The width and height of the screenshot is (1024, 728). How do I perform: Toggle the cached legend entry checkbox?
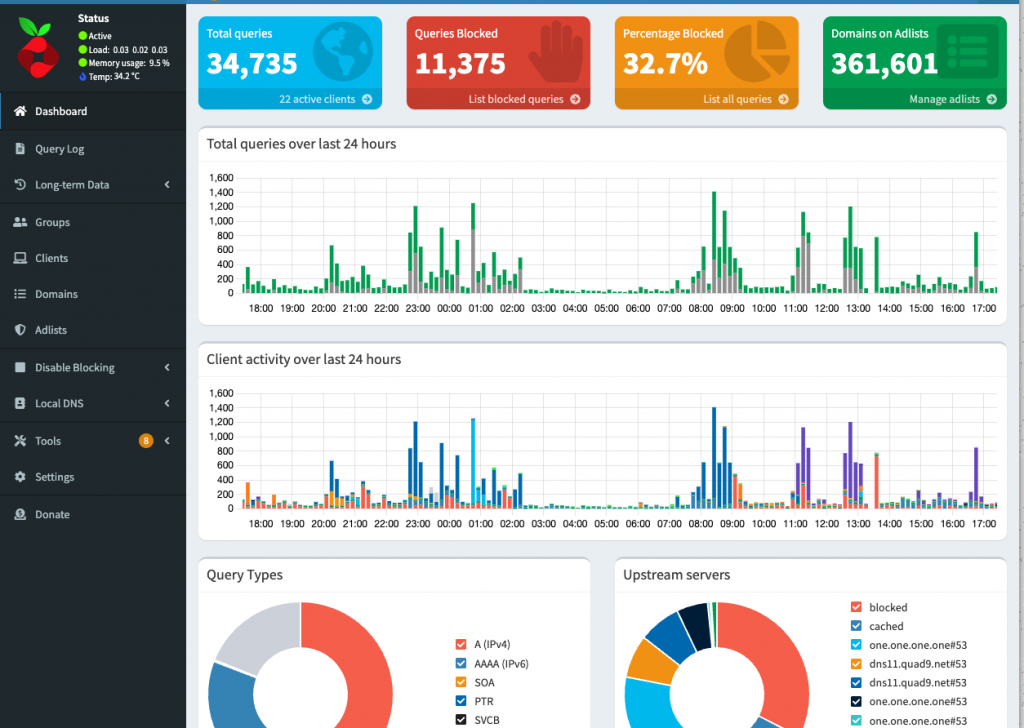click(x=855, y=626)
